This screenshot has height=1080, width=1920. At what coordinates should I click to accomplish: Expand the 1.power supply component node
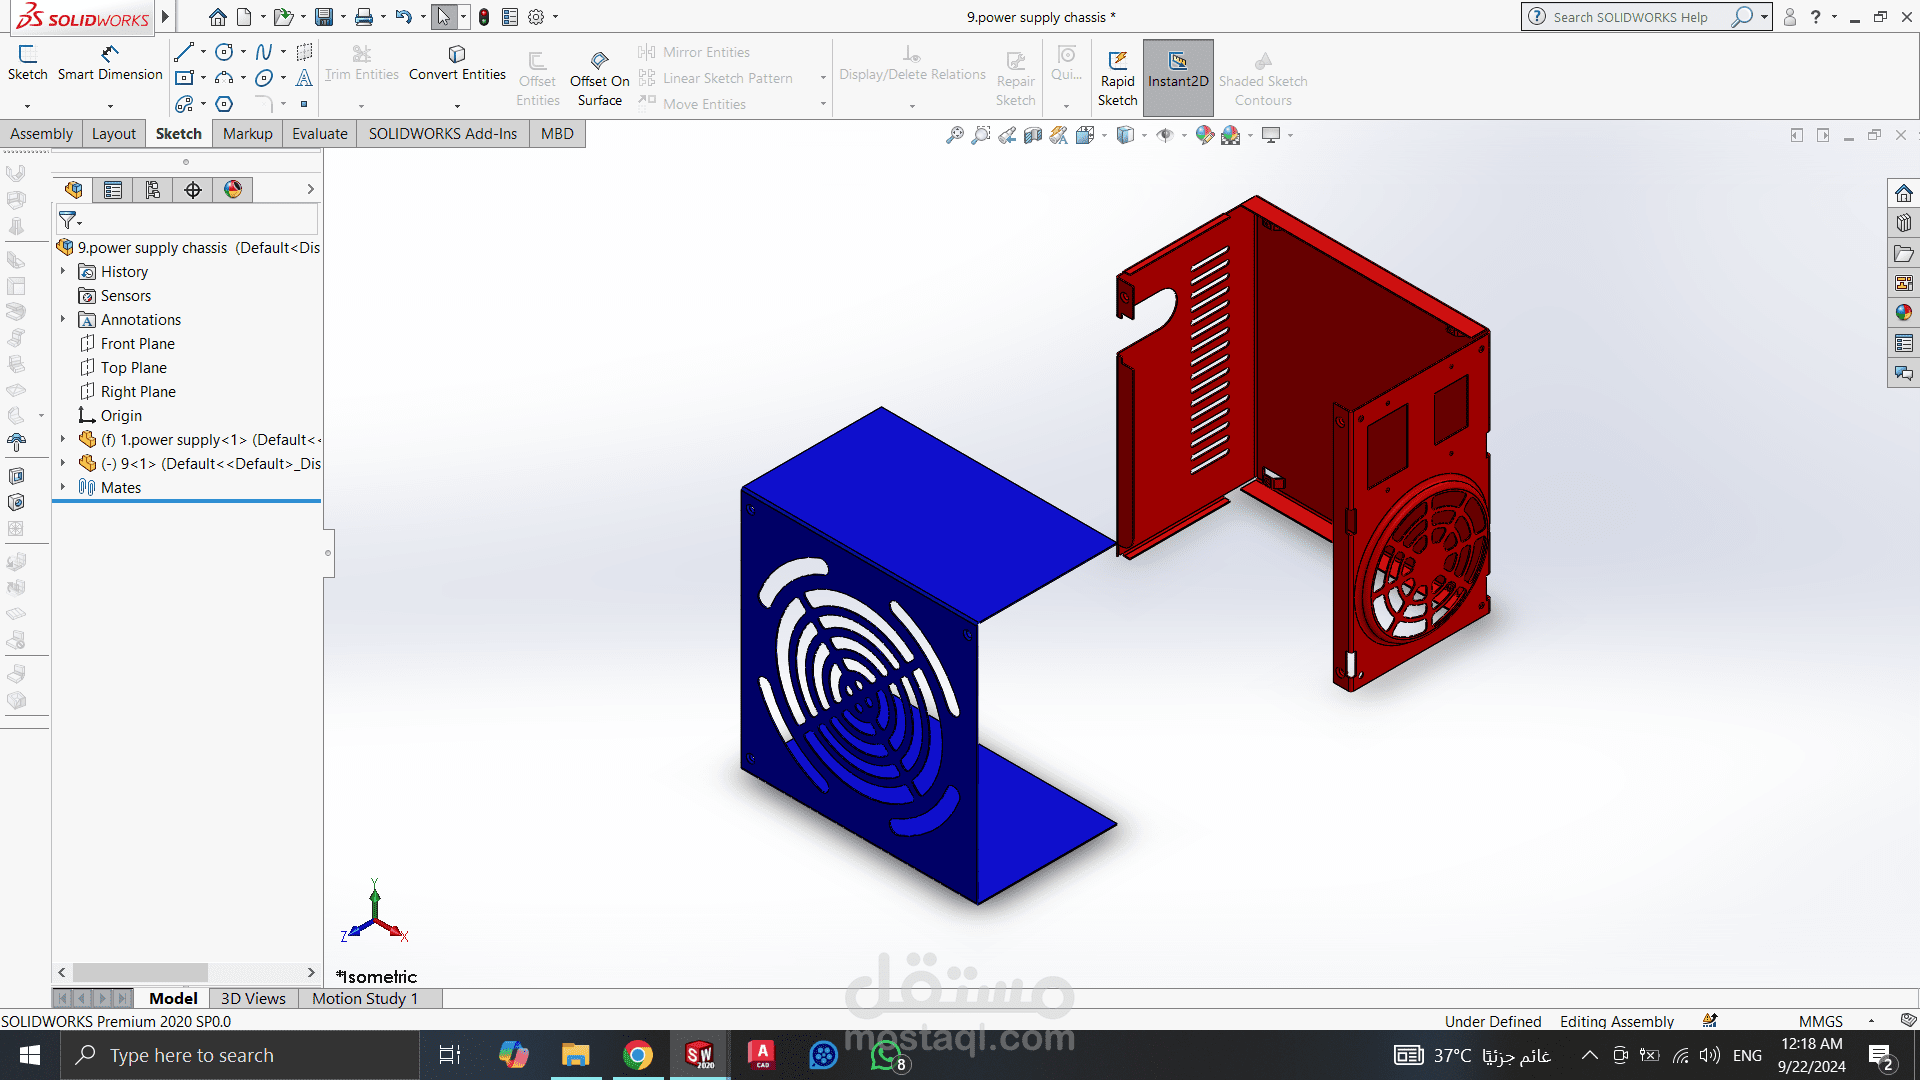tap(63, 439)
